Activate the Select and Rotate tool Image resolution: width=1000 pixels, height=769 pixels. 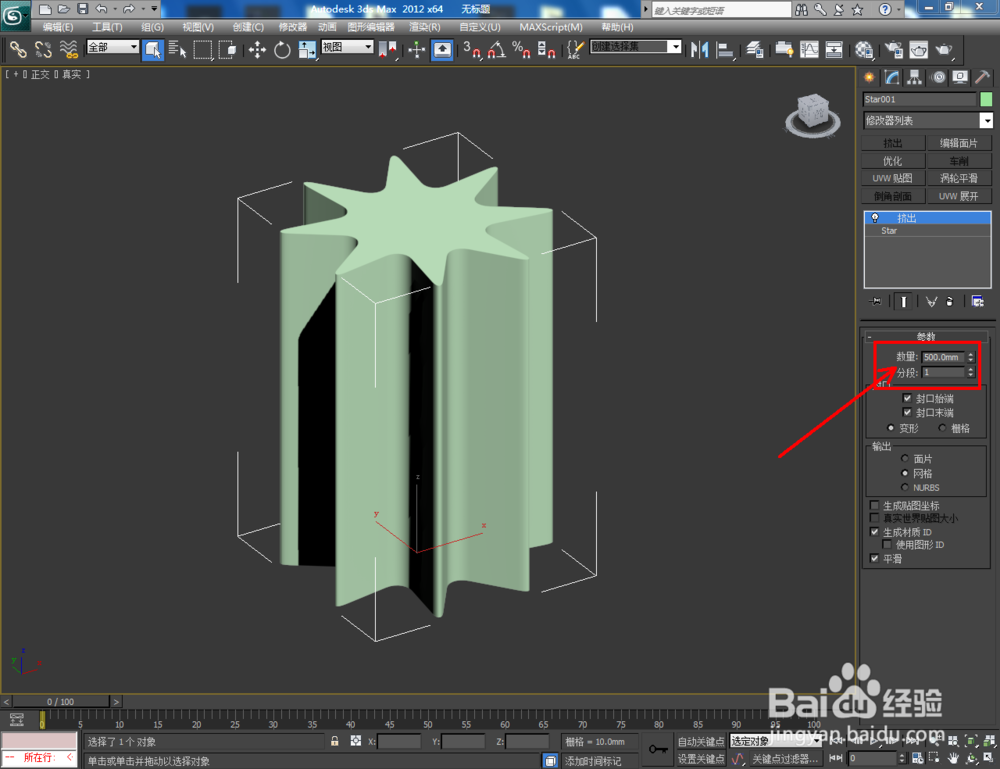[281, 49]
